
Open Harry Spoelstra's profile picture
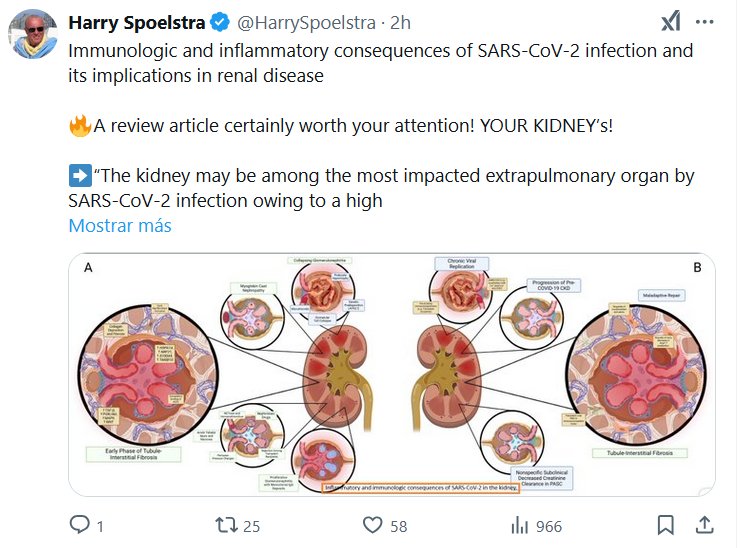[33, 35]
